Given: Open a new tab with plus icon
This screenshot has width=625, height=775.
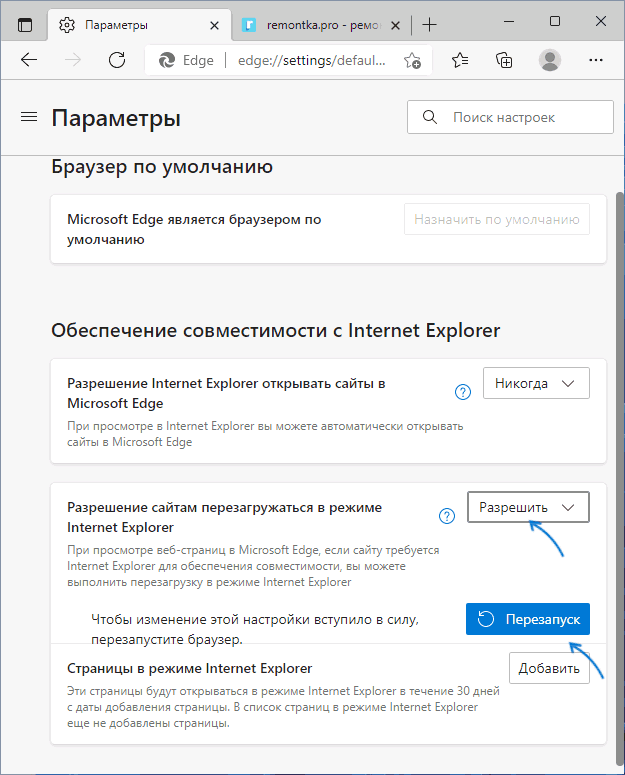Looking at the screenshot, I should click(x=430, y=25).
